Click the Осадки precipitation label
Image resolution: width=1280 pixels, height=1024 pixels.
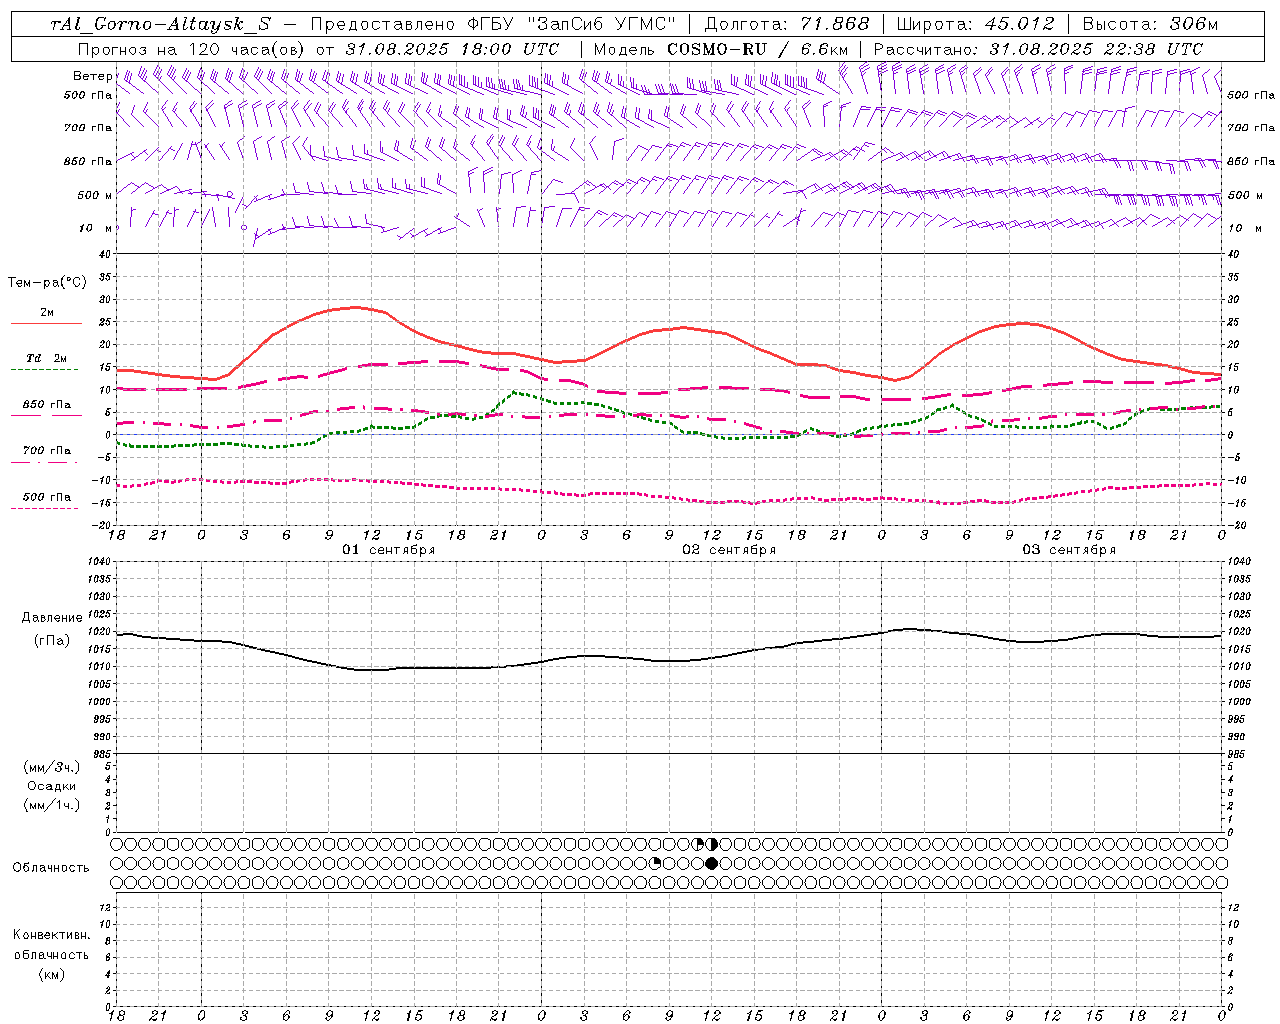pos(52,786)
